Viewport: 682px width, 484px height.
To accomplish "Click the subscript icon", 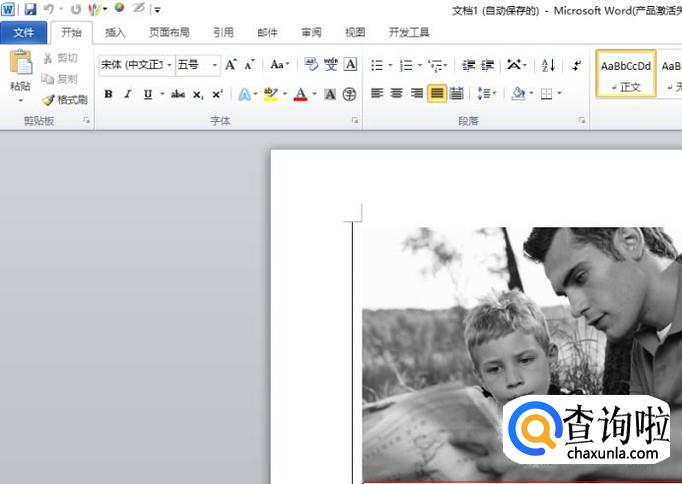I will pyautogui.click(x=198, y=95).
